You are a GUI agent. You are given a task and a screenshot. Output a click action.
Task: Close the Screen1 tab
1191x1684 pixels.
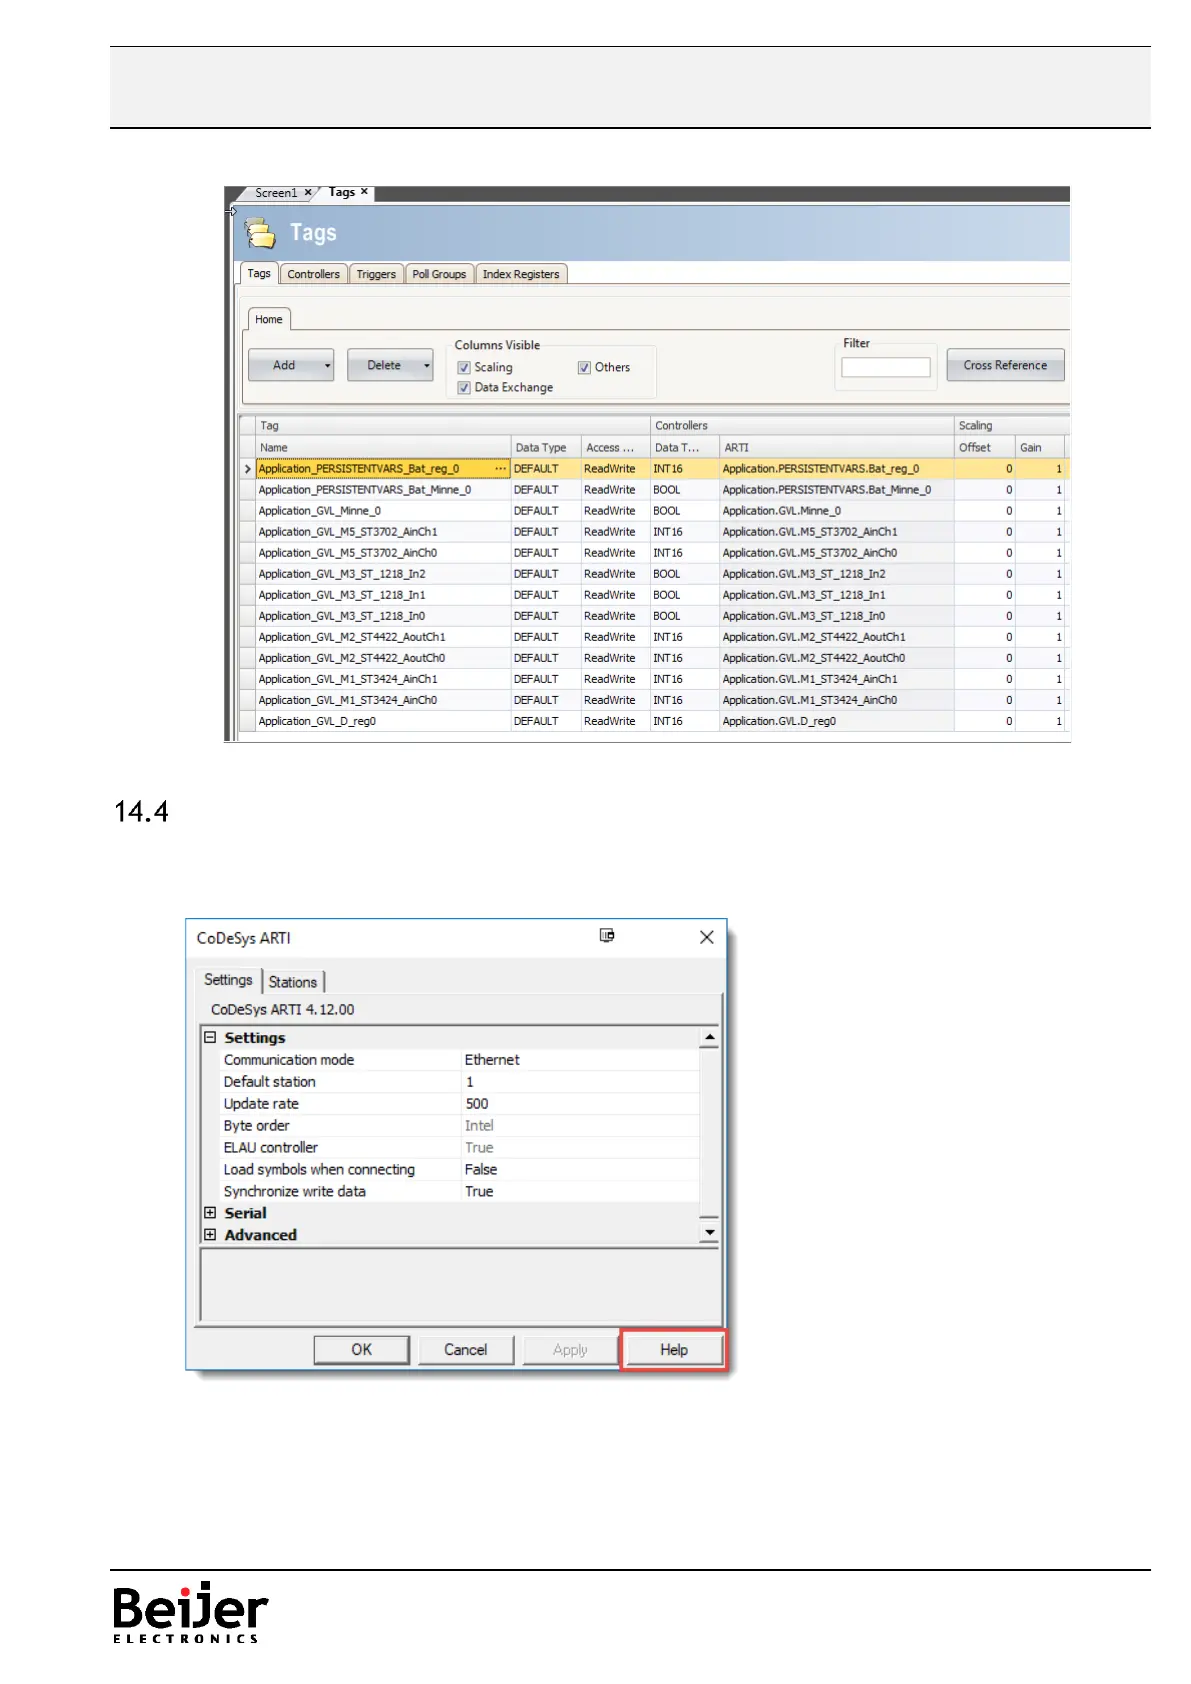[x=308, y=193]
